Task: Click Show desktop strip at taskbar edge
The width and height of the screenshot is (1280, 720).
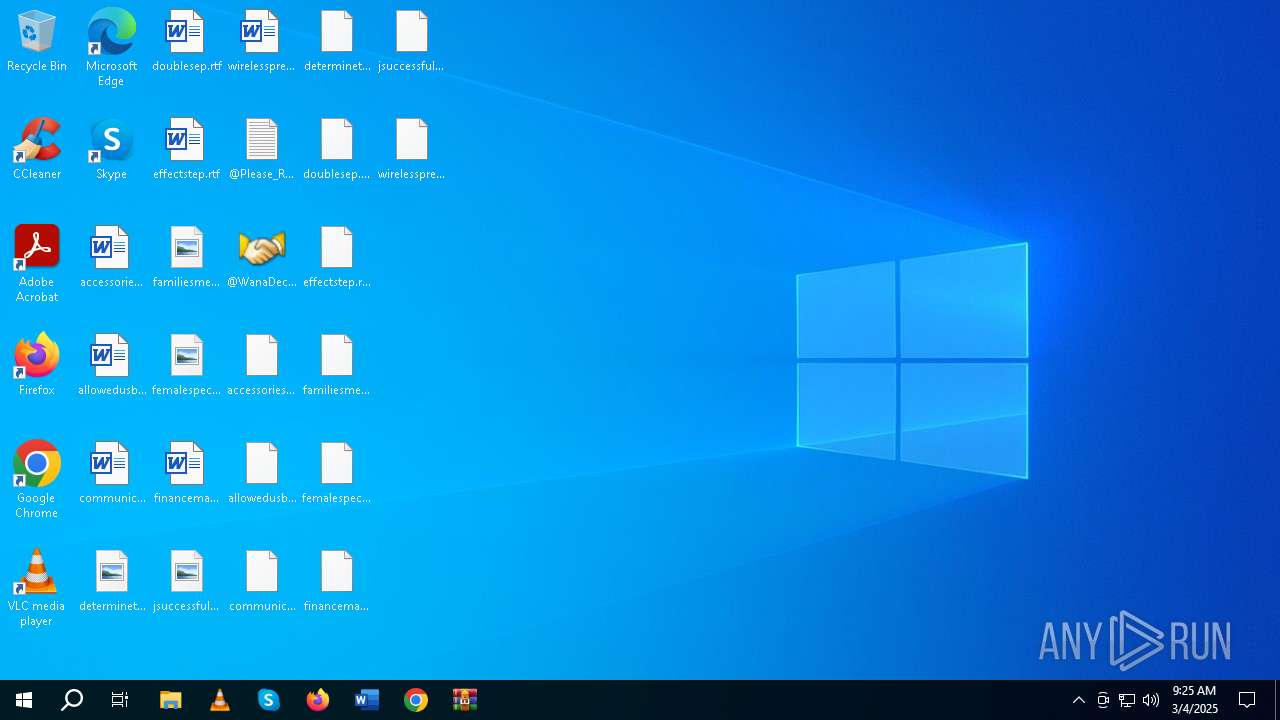Action: pos(1277,700)
